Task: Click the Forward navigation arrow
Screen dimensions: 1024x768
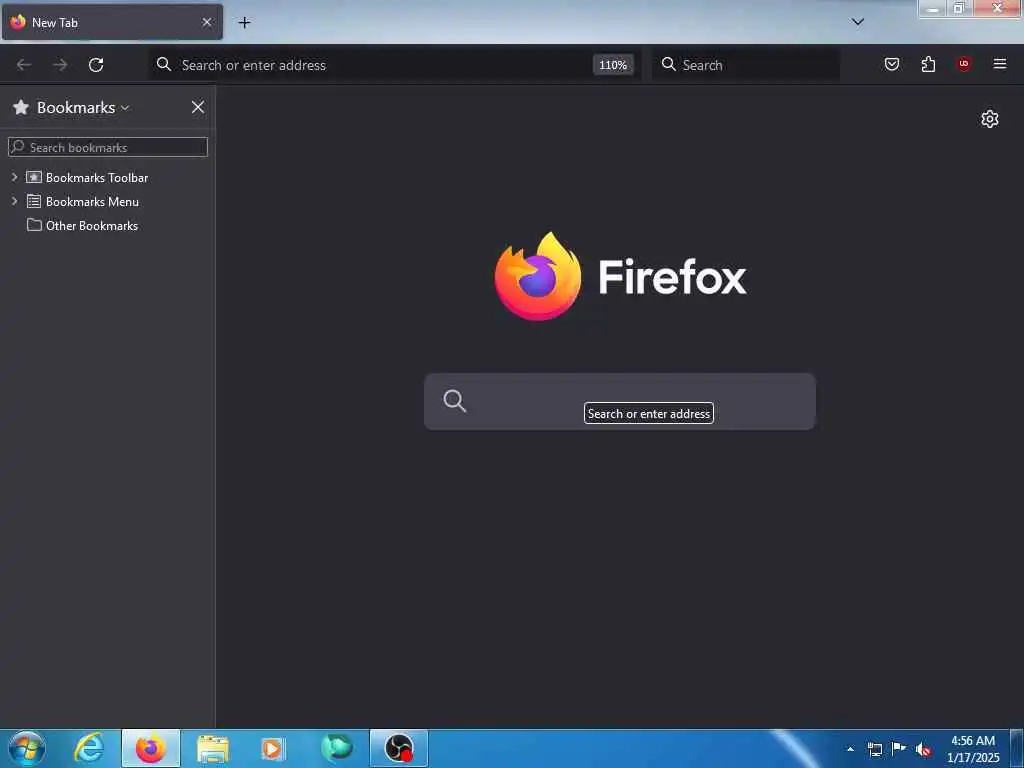Action: coord(60,65)
